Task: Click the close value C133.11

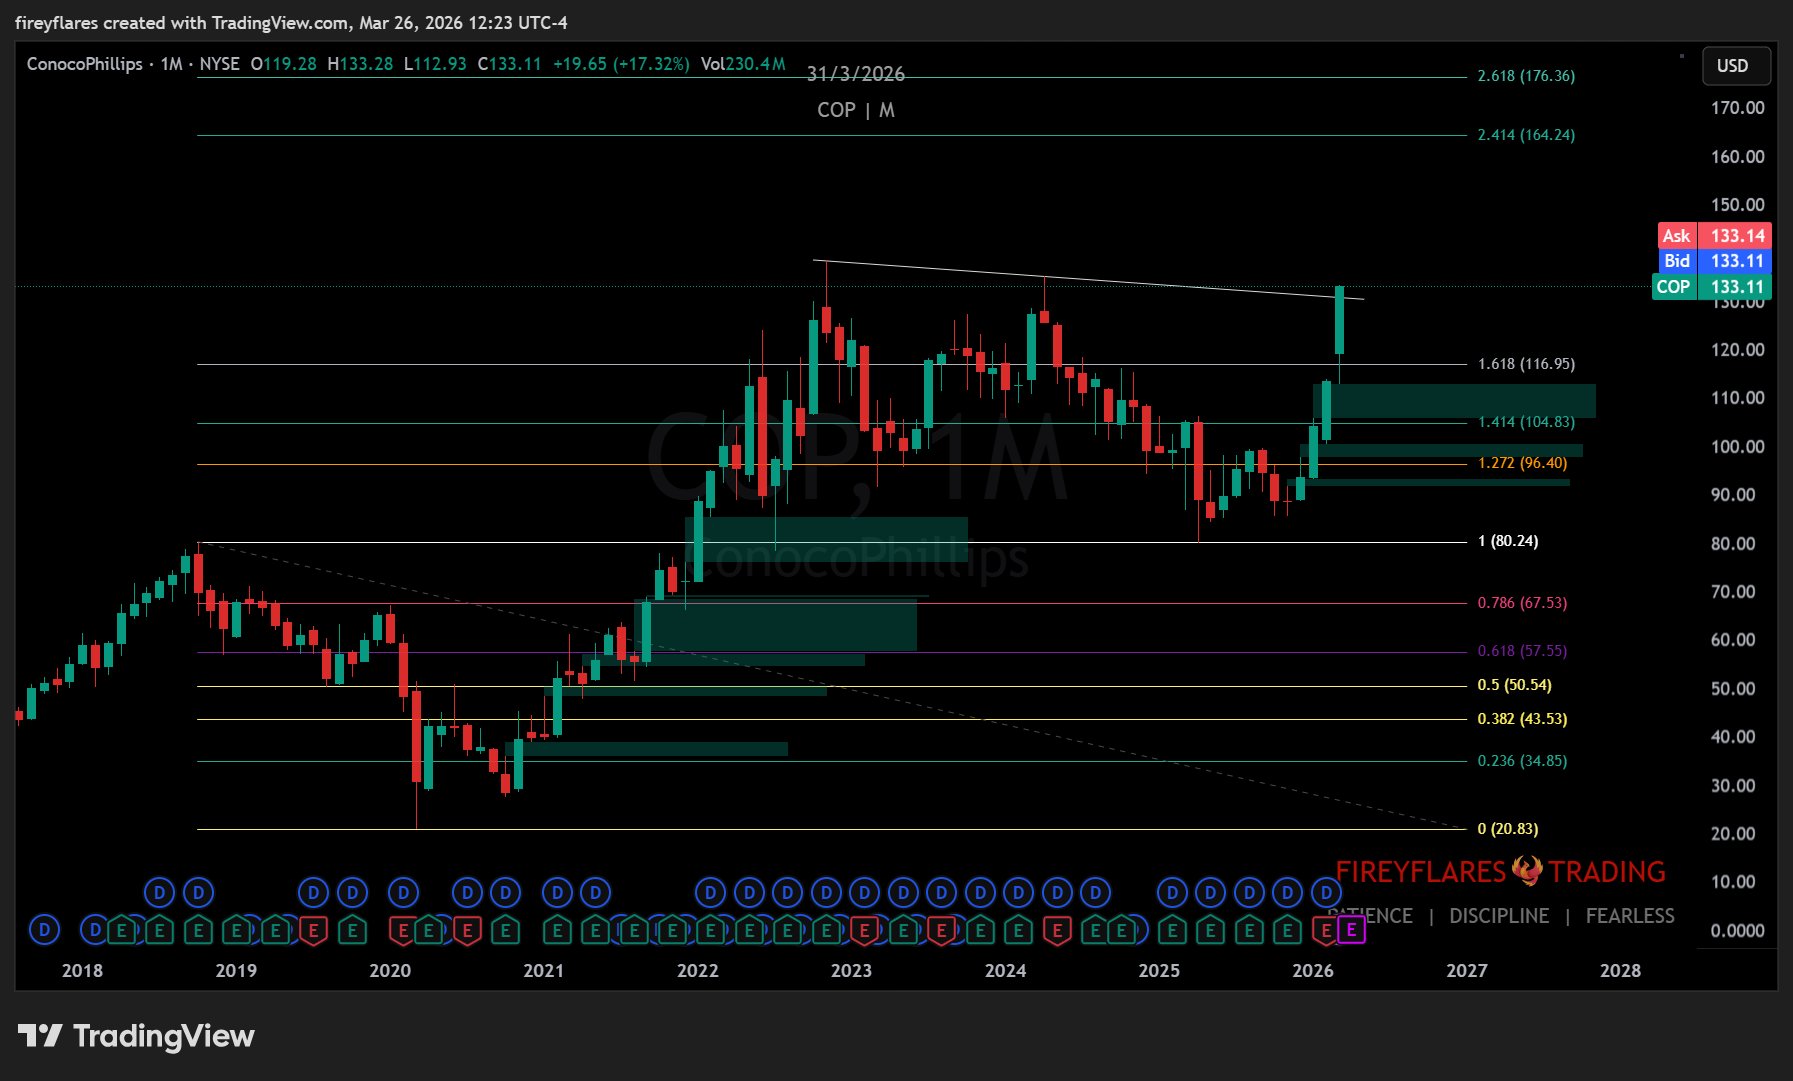Action: pos(510,64)
